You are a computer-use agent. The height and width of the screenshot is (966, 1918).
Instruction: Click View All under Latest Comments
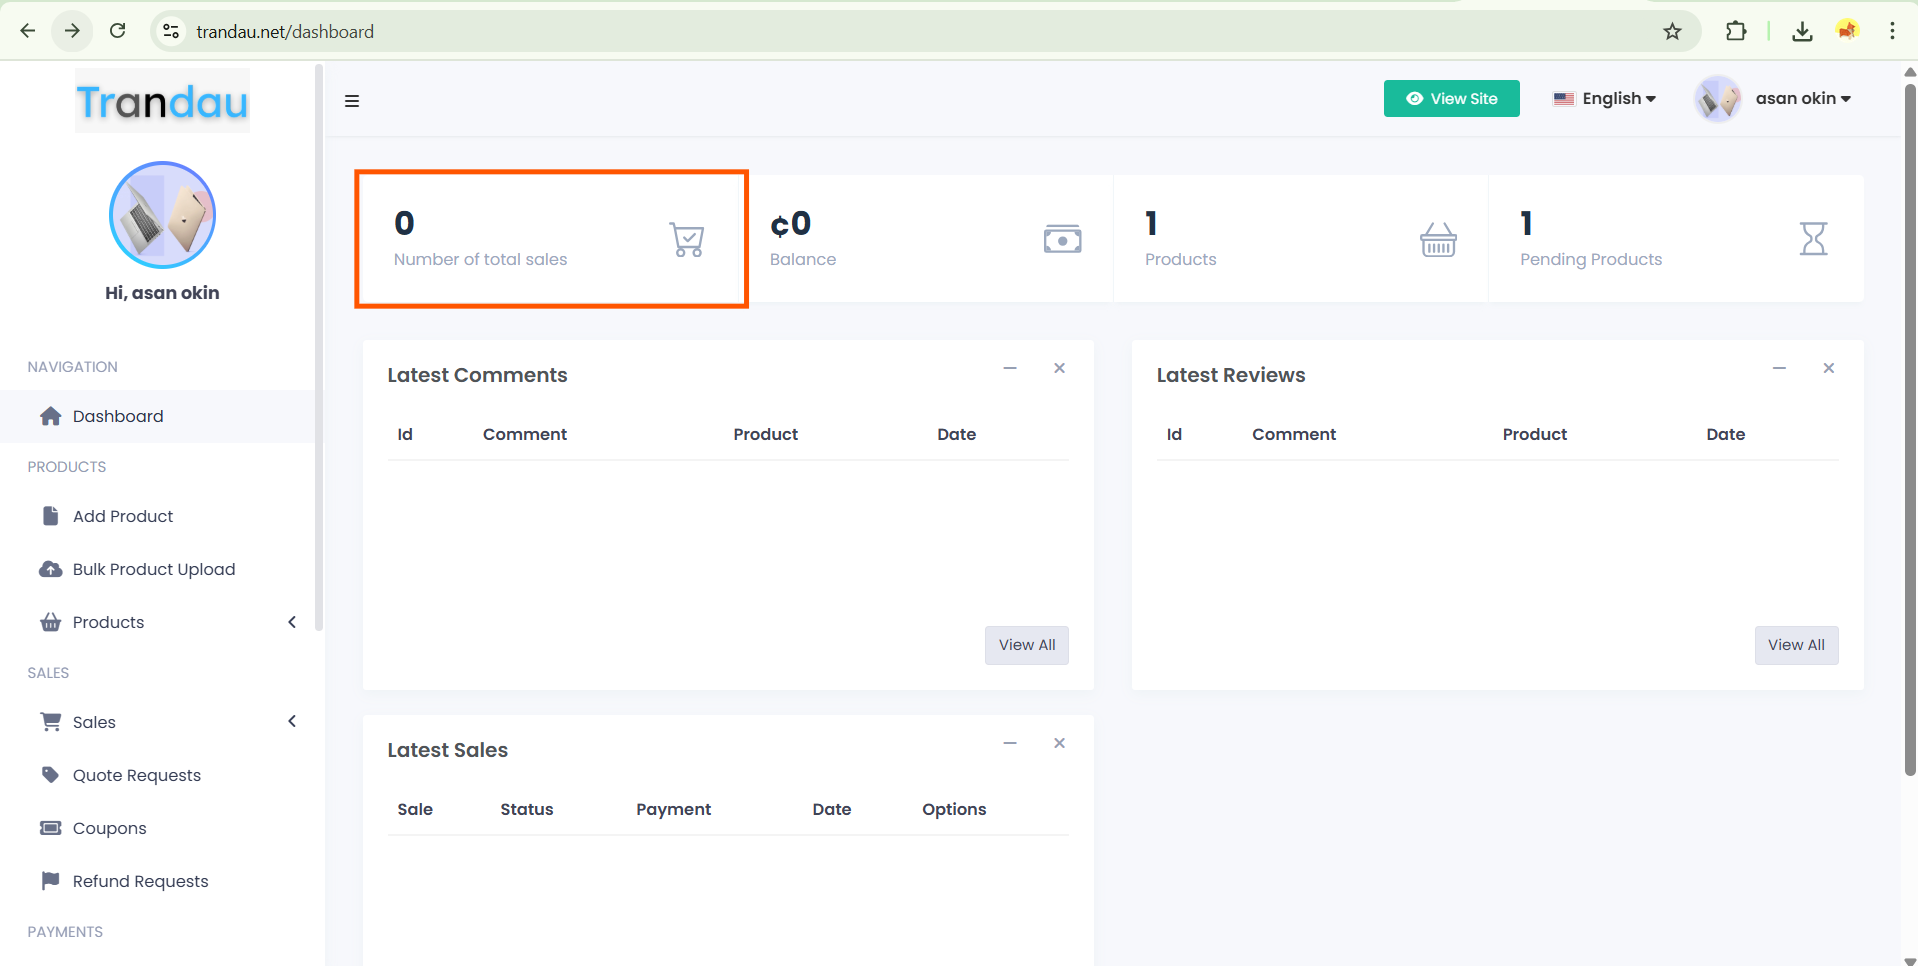[1026, 645]
